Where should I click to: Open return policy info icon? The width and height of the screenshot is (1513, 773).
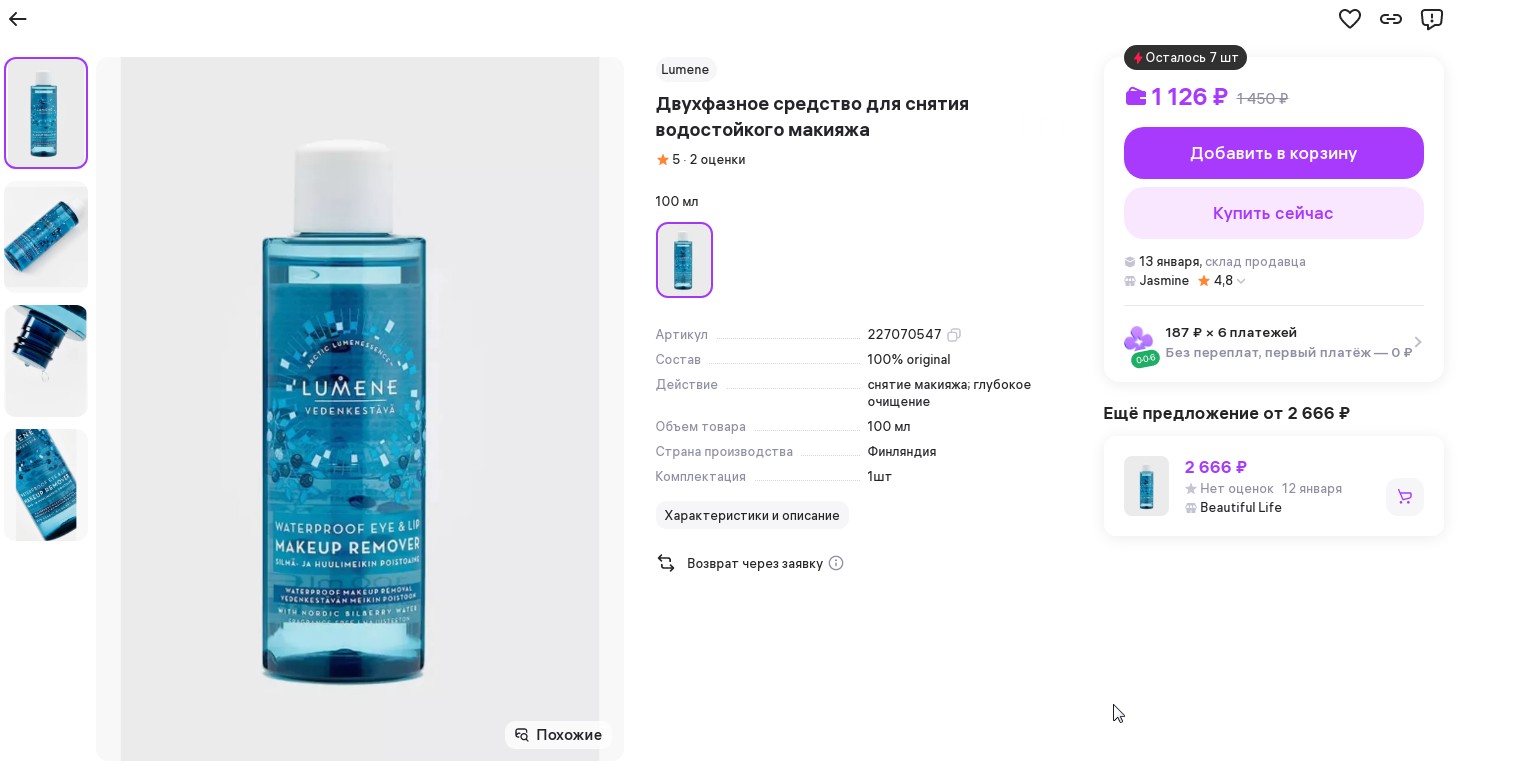coord(836,563)
